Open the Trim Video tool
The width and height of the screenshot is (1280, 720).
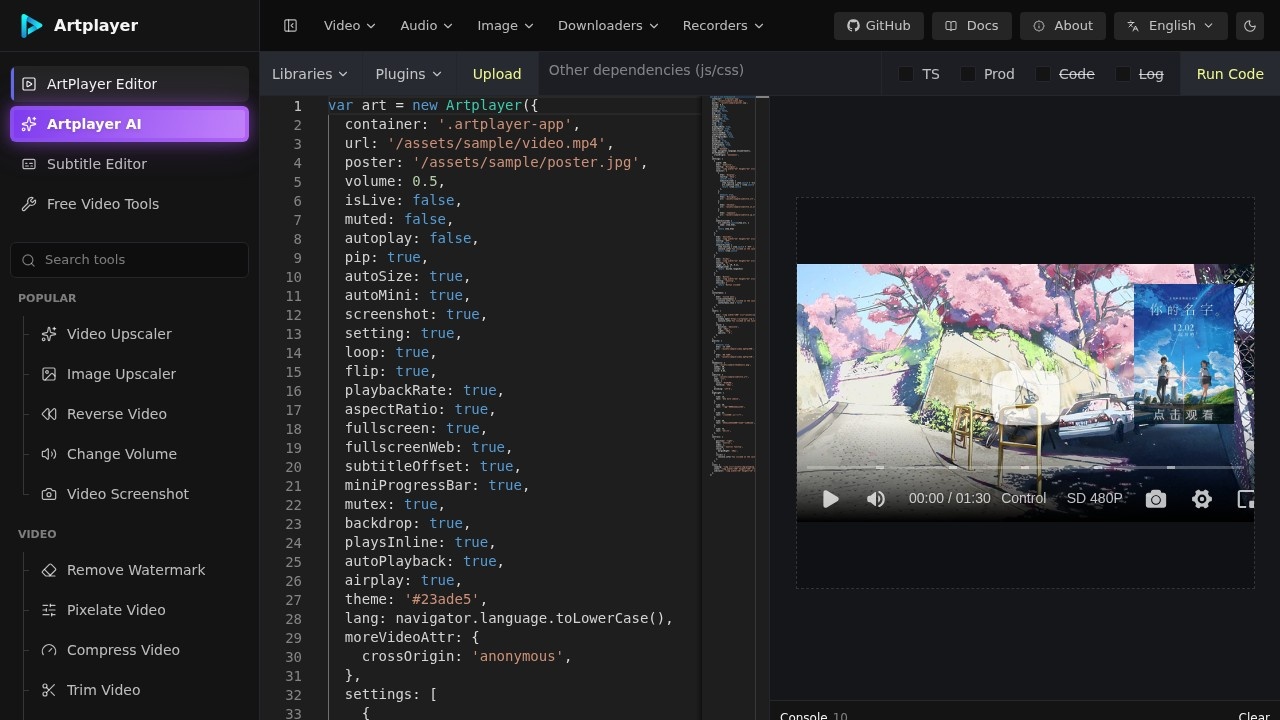coord(103,690)
